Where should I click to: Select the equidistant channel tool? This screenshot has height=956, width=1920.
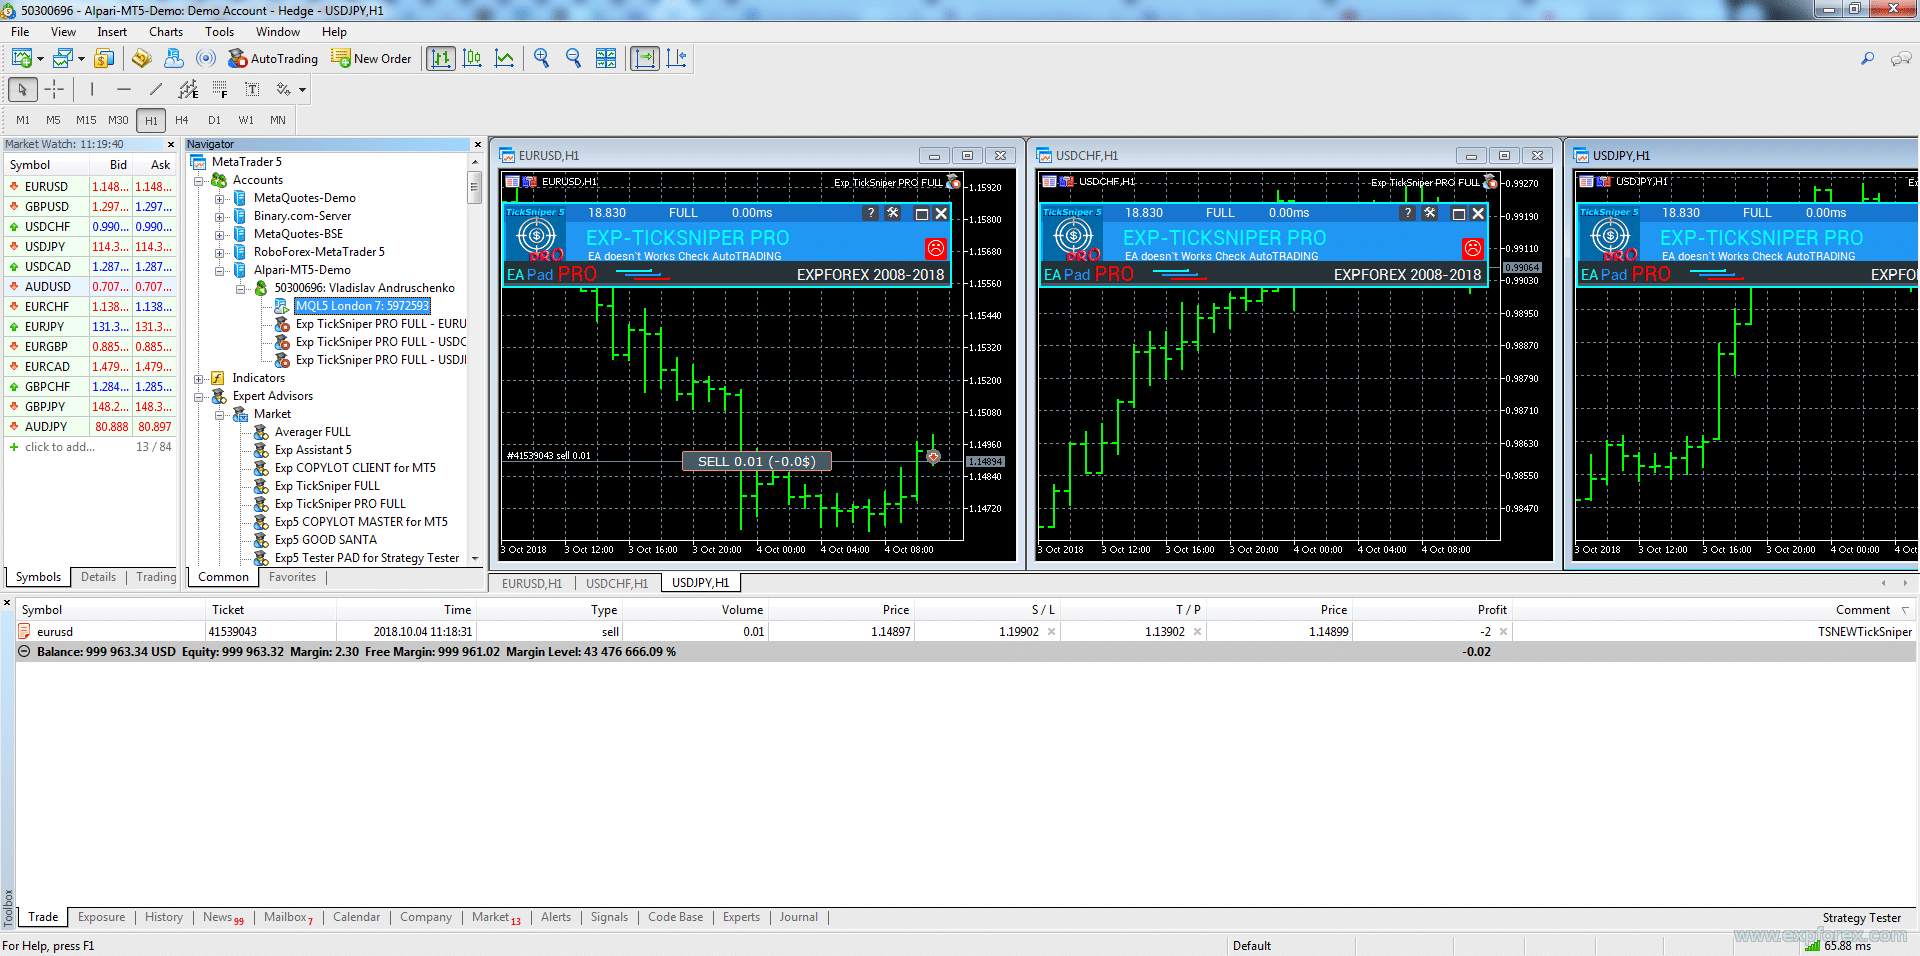tap(188, 89)
